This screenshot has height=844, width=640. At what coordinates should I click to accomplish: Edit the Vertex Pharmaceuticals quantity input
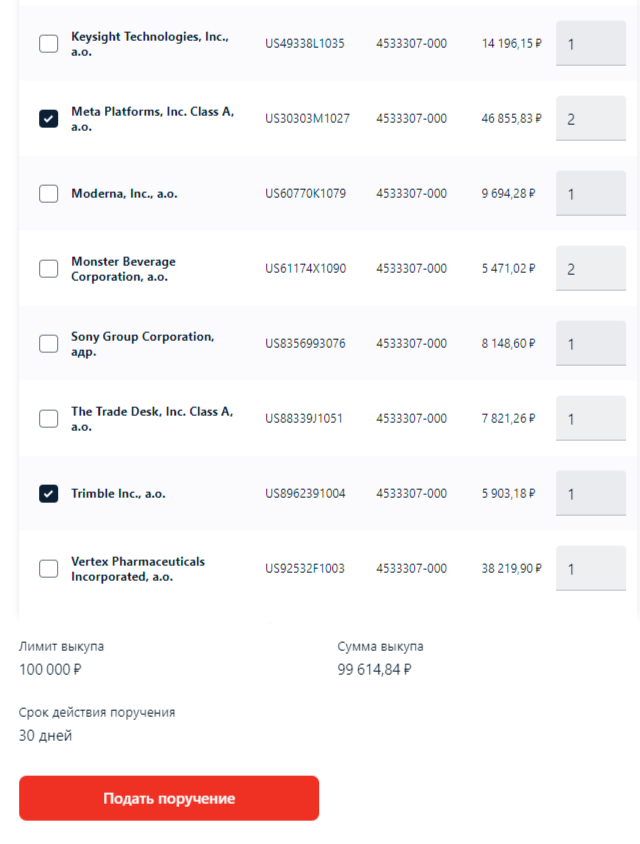click(x=590, y=569)
